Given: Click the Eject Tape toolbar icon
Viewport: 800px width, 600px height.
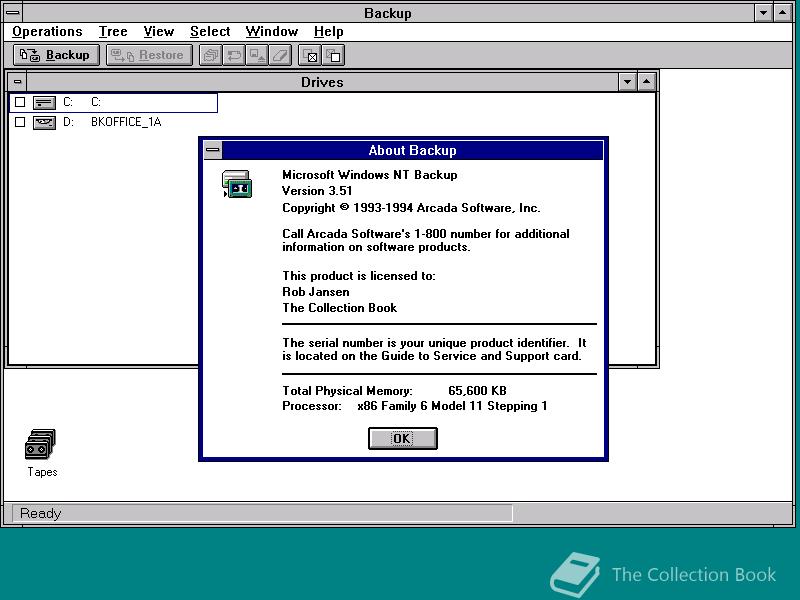Looking at the screenshot, I should 257,55.
